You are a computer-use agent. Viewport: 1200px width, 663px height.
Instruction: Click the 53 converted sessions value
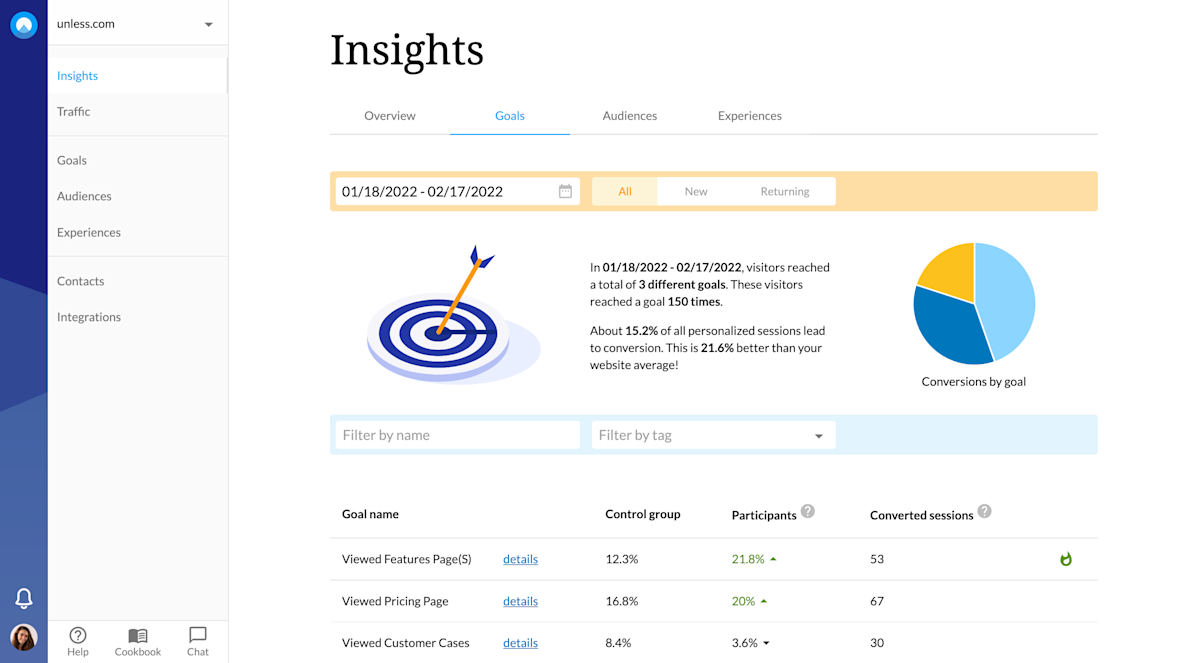click(877, 559)
